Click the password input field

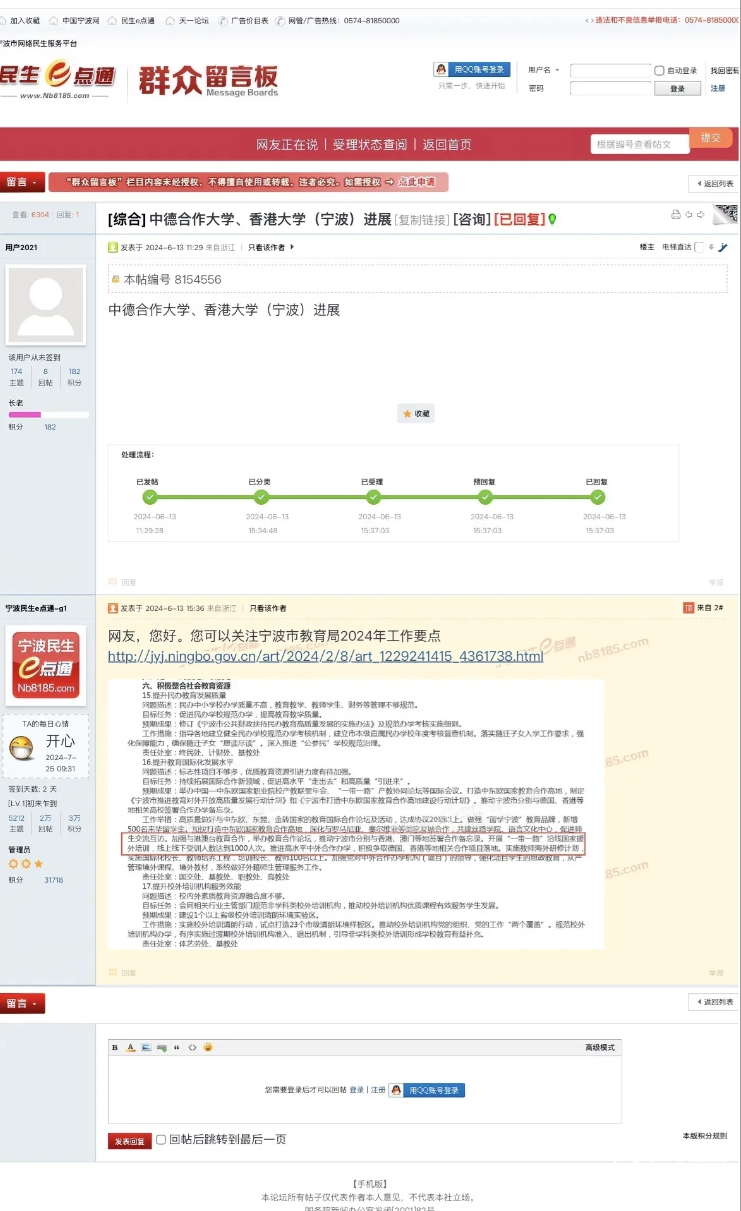click(x=610, y=88)
